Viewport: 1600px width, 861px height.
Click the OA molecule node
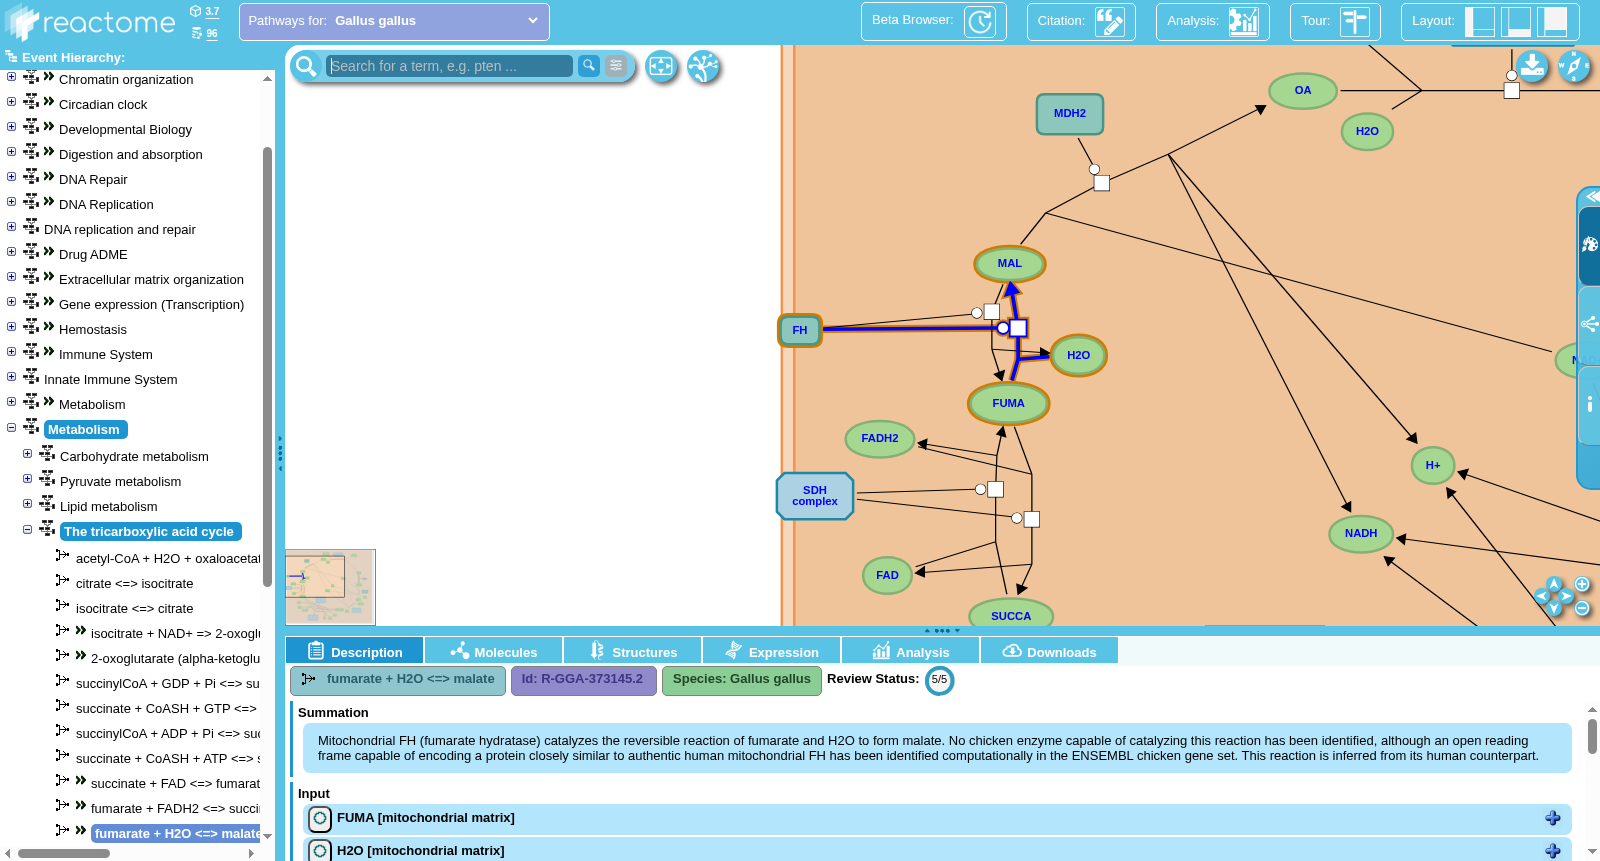click(1303, 91)
